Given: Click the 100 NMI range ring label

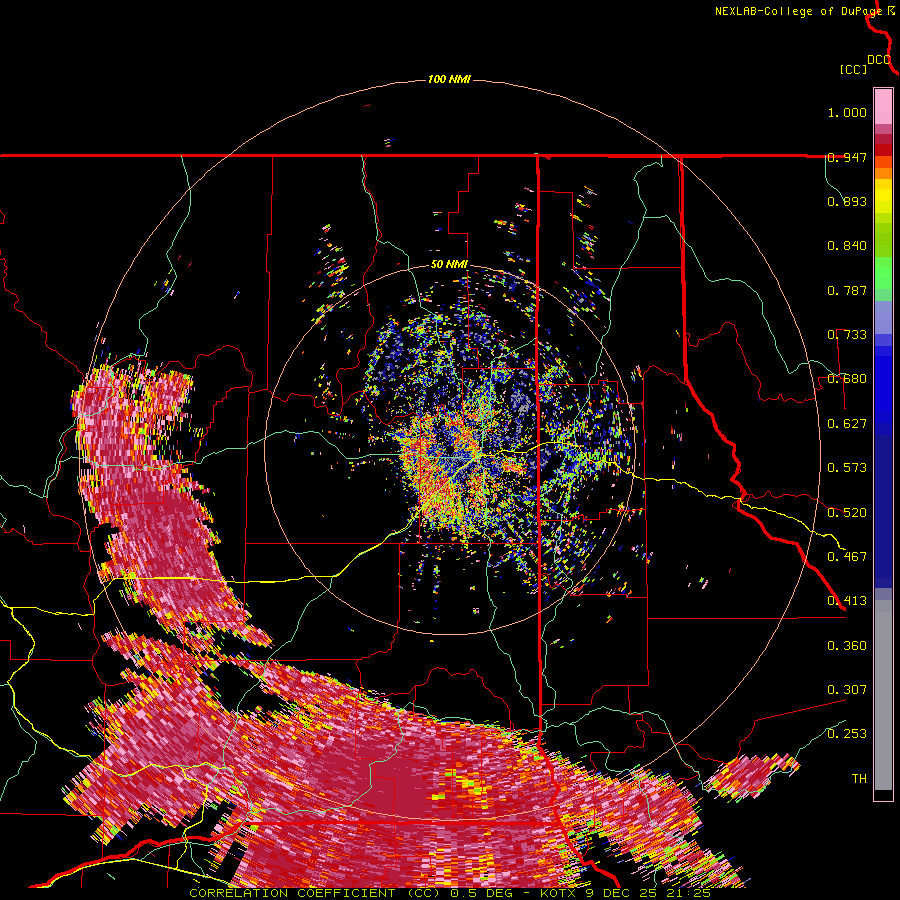Looking at the screenshot, I should click(449, 79).
